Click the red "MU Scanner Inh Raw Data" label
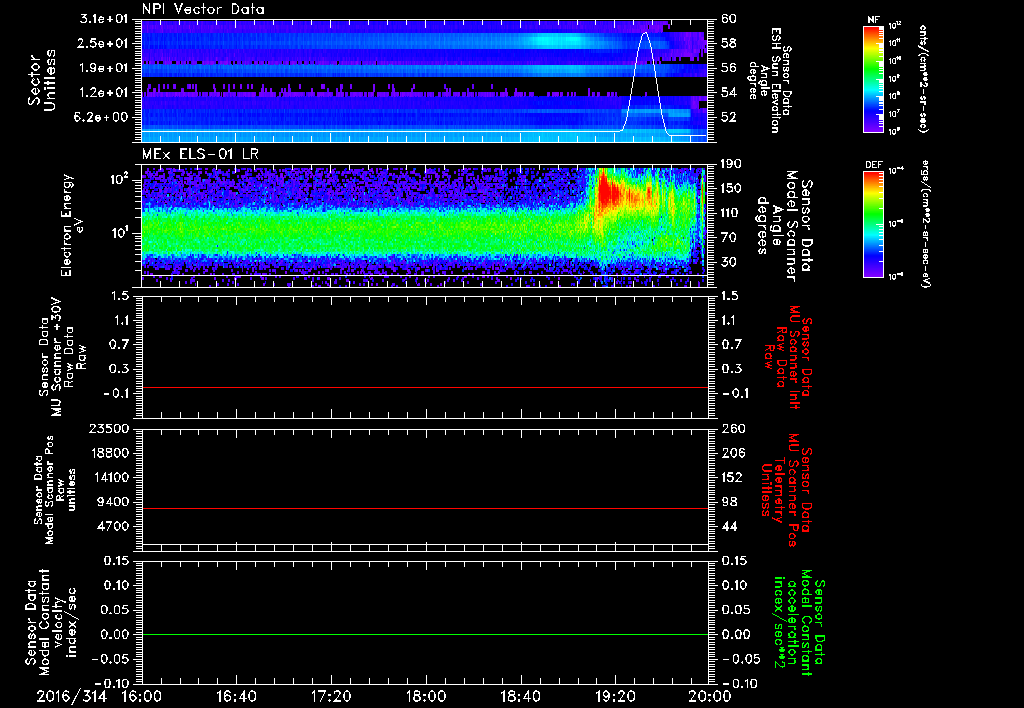The height and width of the screenshot is (708, 1024). pos(787,357)
